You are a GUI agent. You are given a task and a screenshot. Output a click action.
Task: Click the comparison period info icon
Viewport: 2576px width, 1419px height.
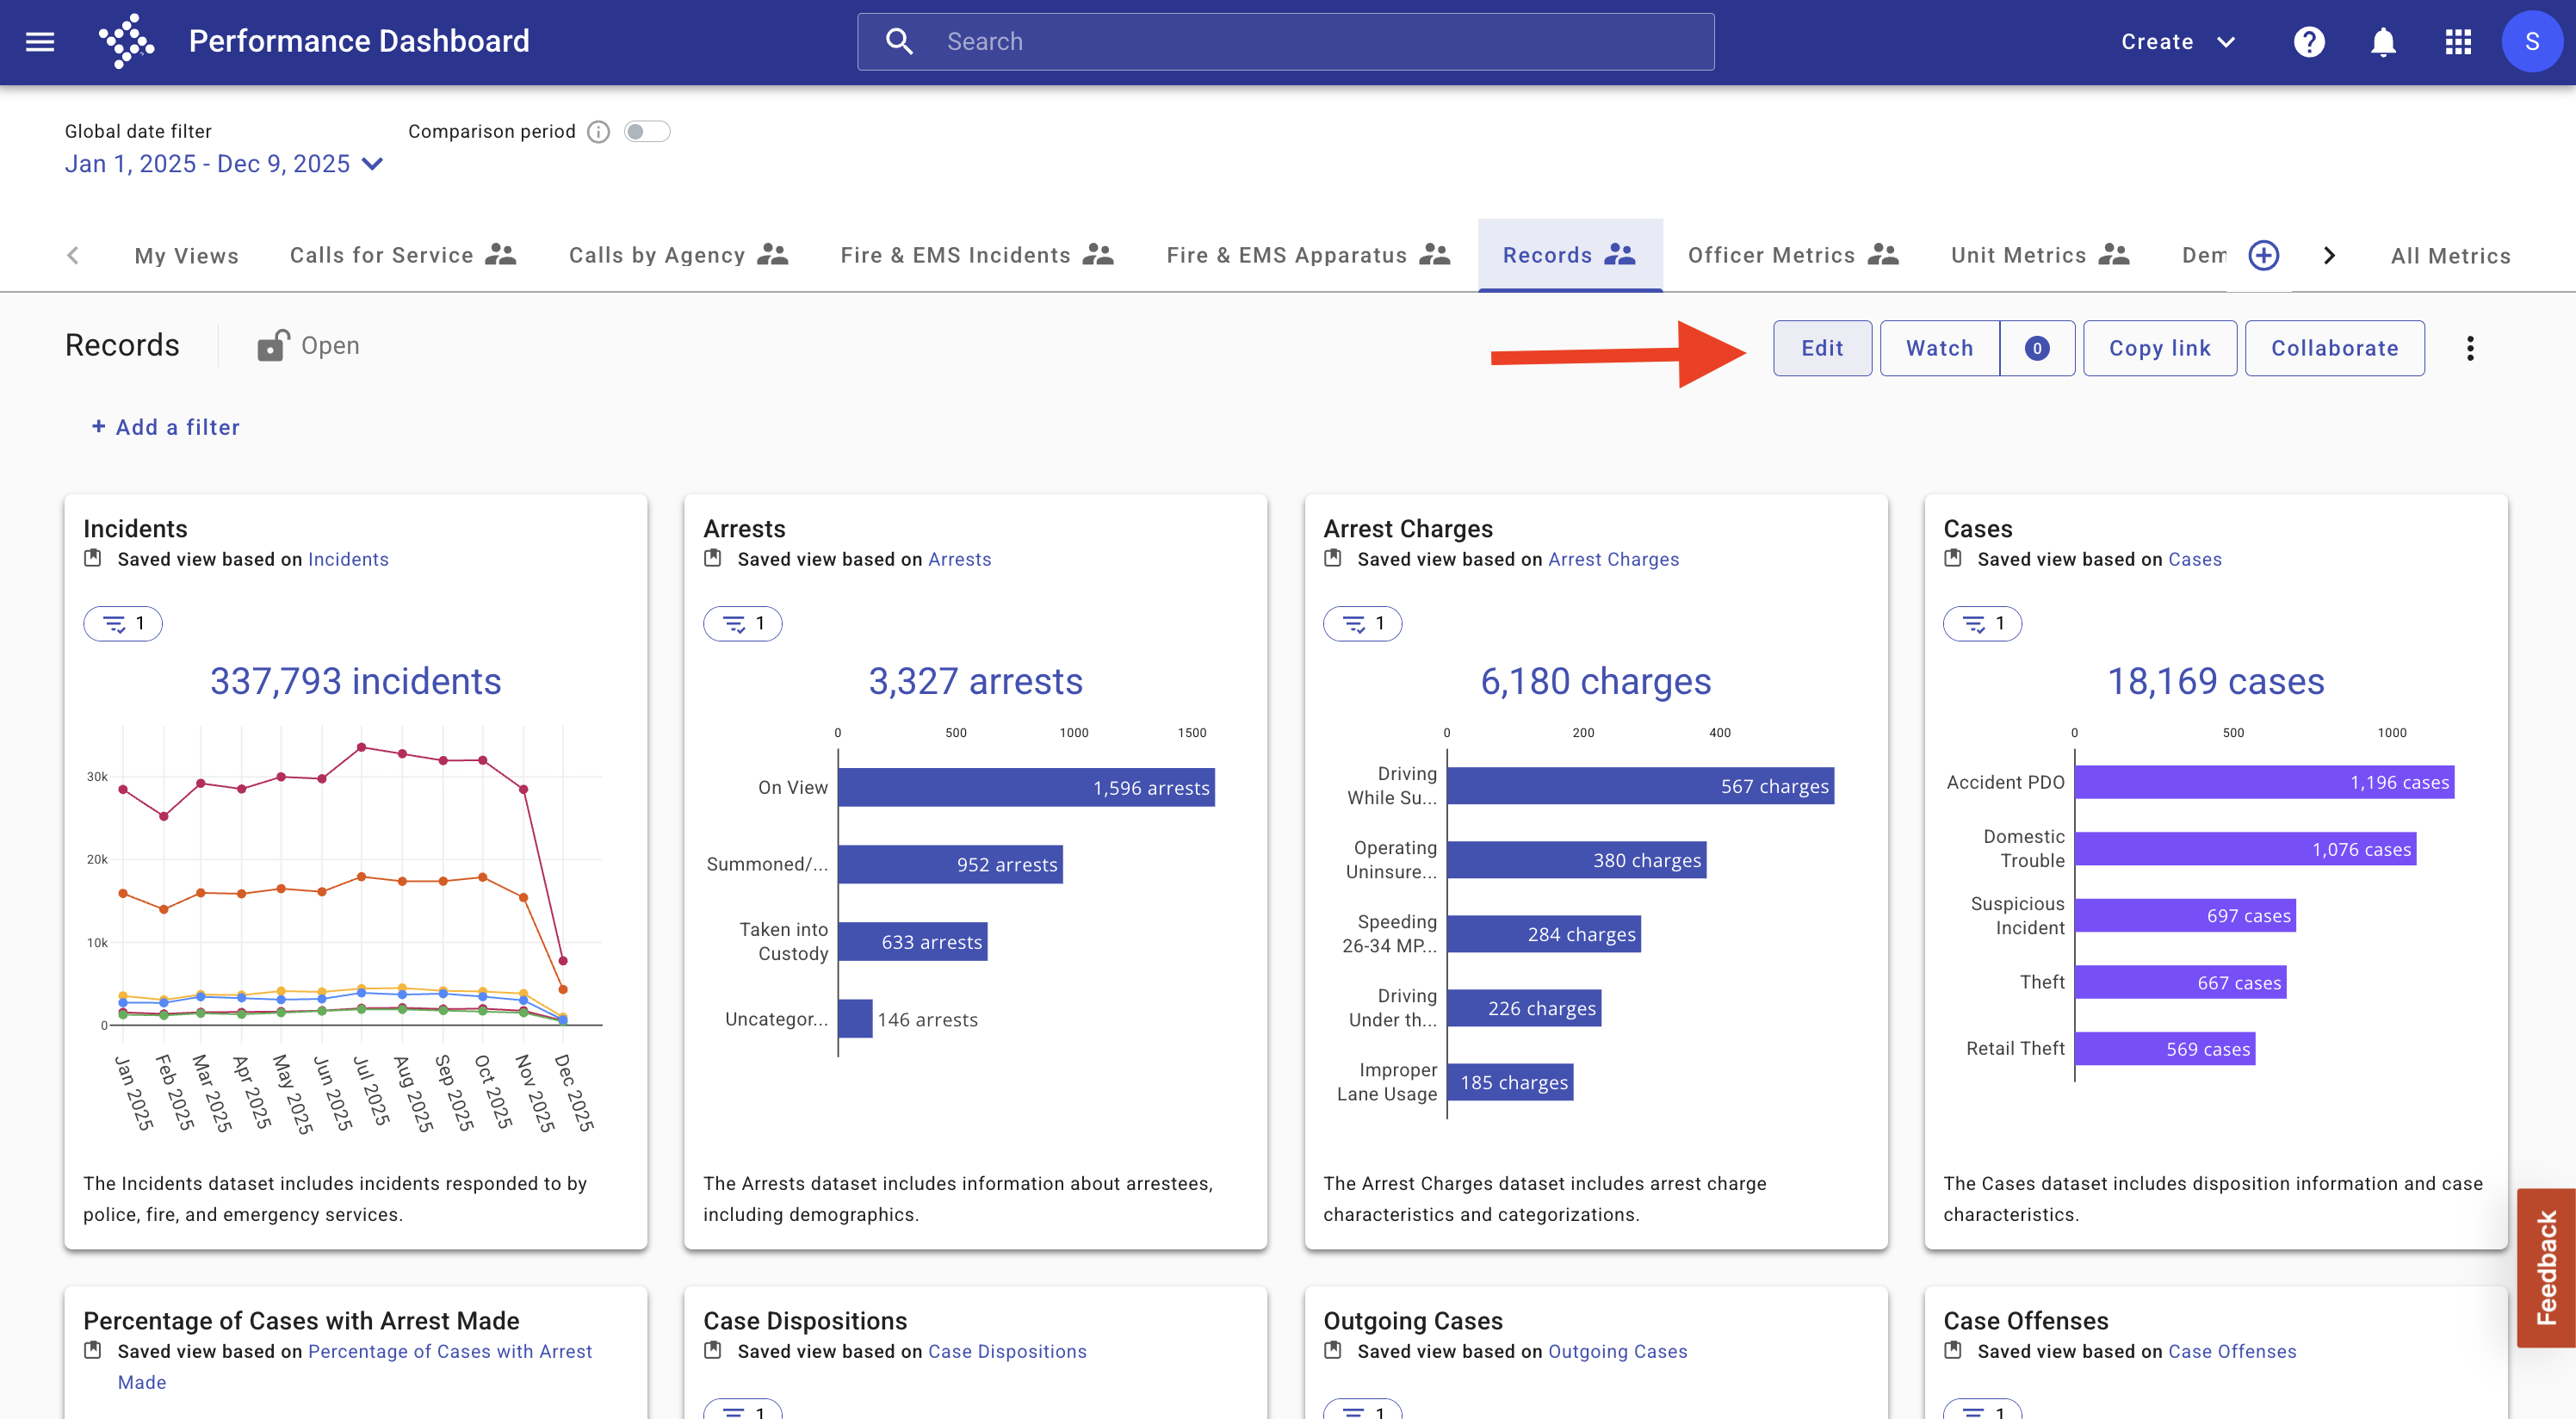[x=598, y=132]
